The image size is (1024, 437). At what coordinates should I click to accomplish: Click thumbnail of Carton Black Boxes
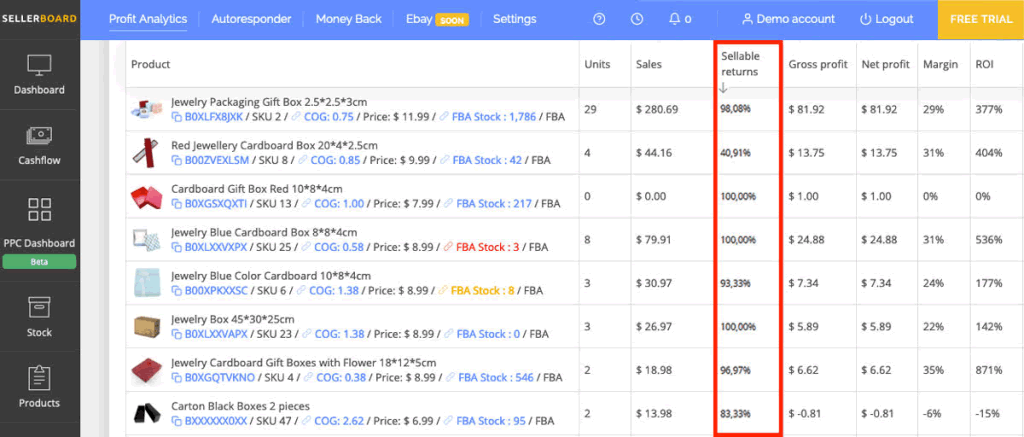coord(146,413)
